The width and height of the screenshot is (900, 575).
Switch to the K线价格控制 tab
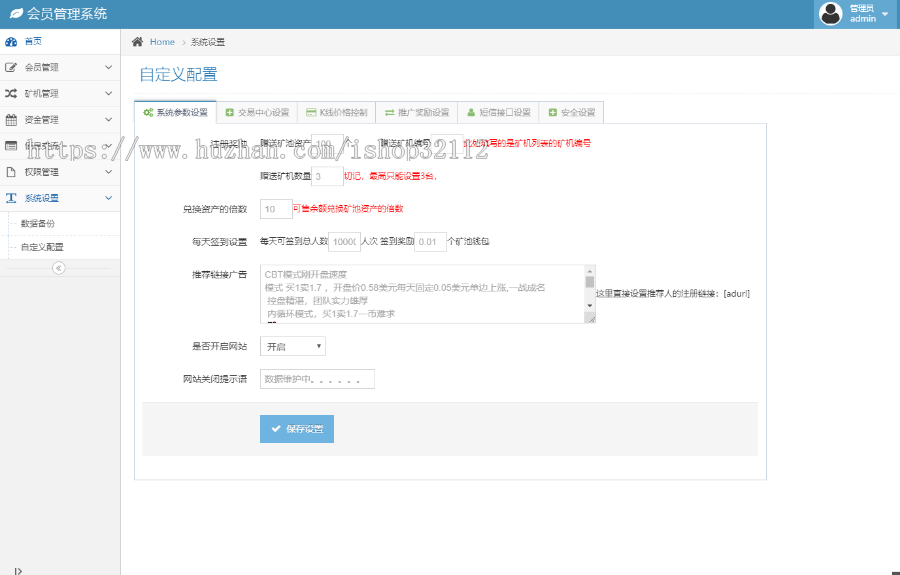click(336, 112)
